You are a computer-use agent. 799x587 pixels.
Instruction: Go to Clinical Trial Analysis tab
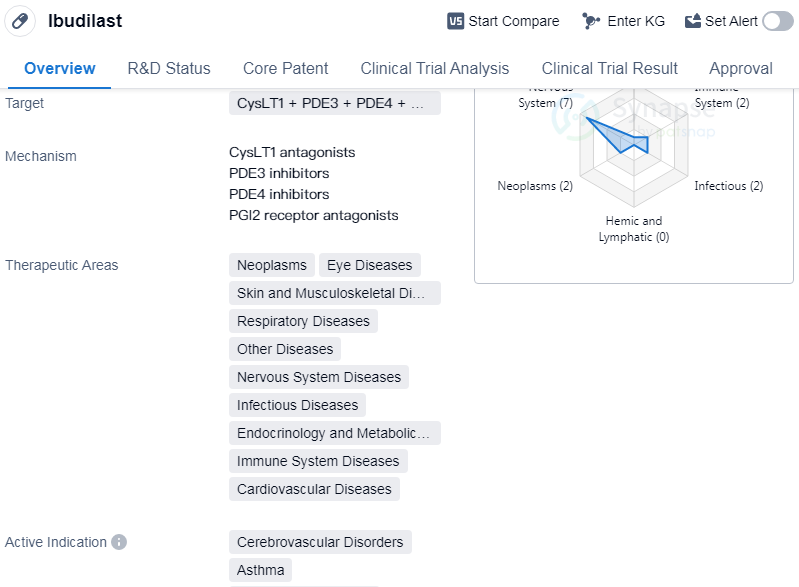click(x=435, y=68)
